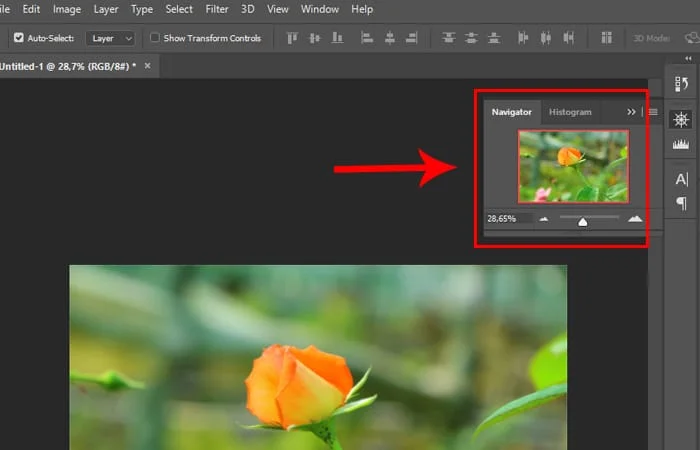Open the Filter menu
Image resolution: width=700 pixels, height=450 pixels.
tap(217, 9)
